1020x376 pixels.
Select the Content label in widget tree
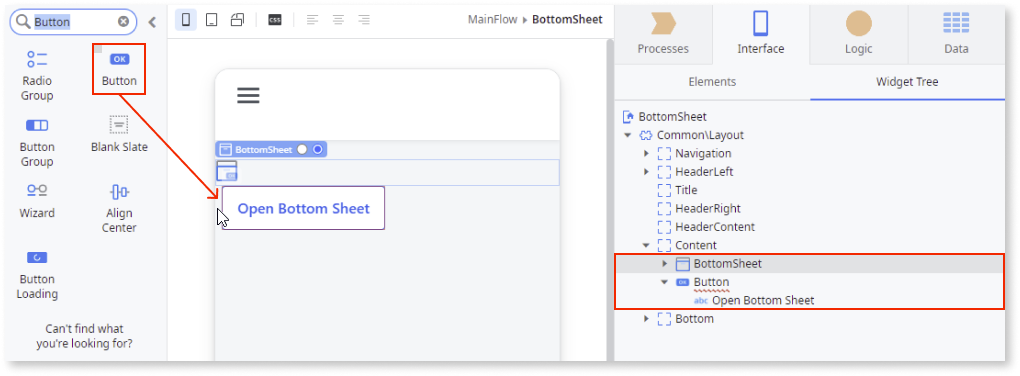(696, 245)
